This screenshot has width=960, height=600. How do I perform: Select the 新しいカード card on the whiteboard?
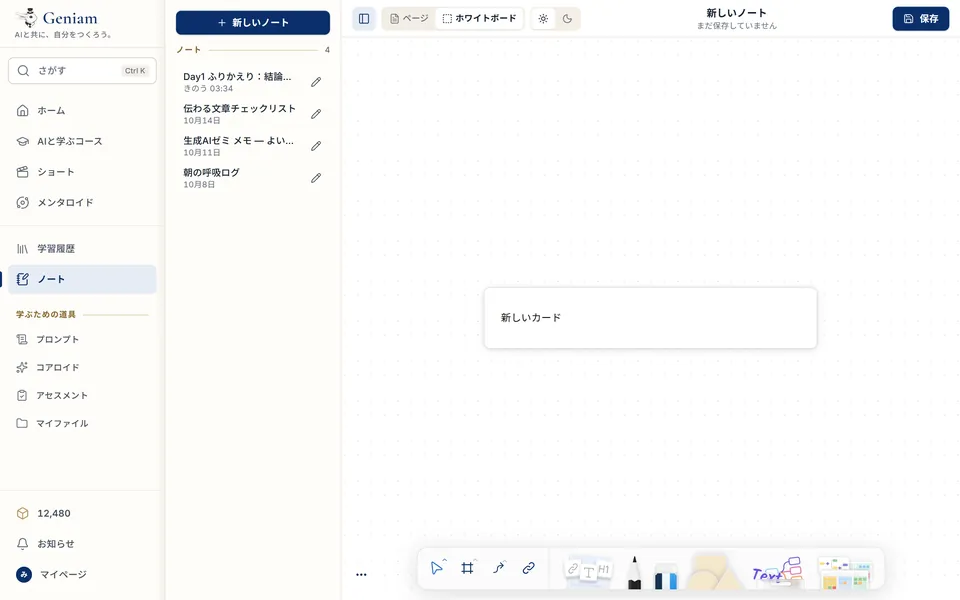click(650, 318)
